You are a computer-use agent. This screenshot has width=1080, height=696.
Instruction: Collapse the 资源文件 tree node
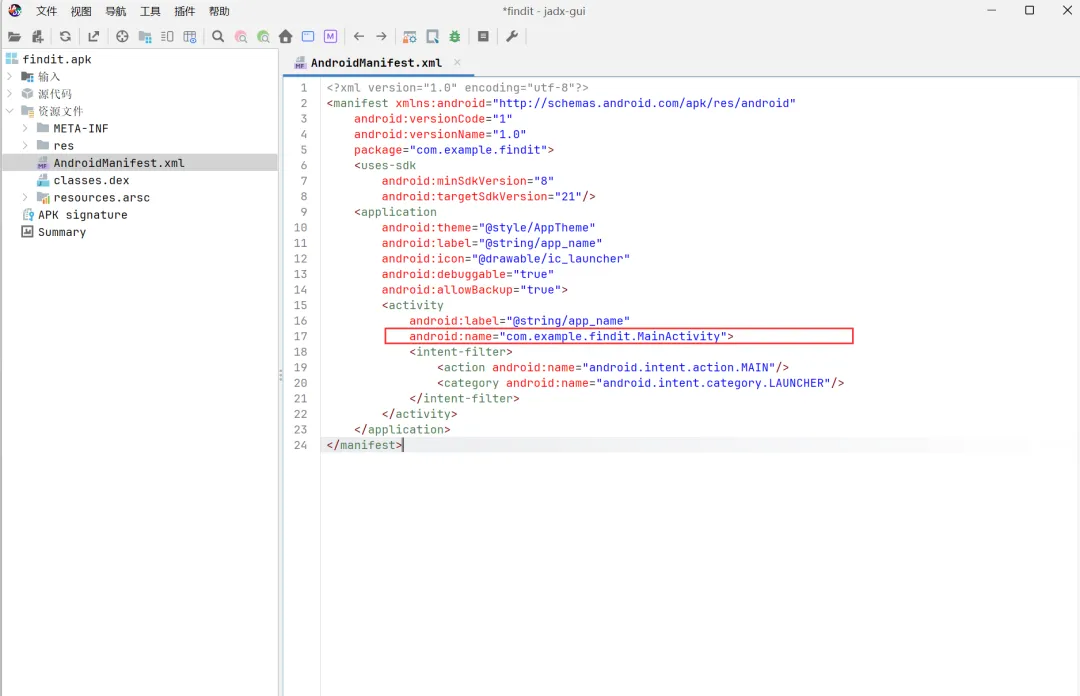tap(10, 111)
